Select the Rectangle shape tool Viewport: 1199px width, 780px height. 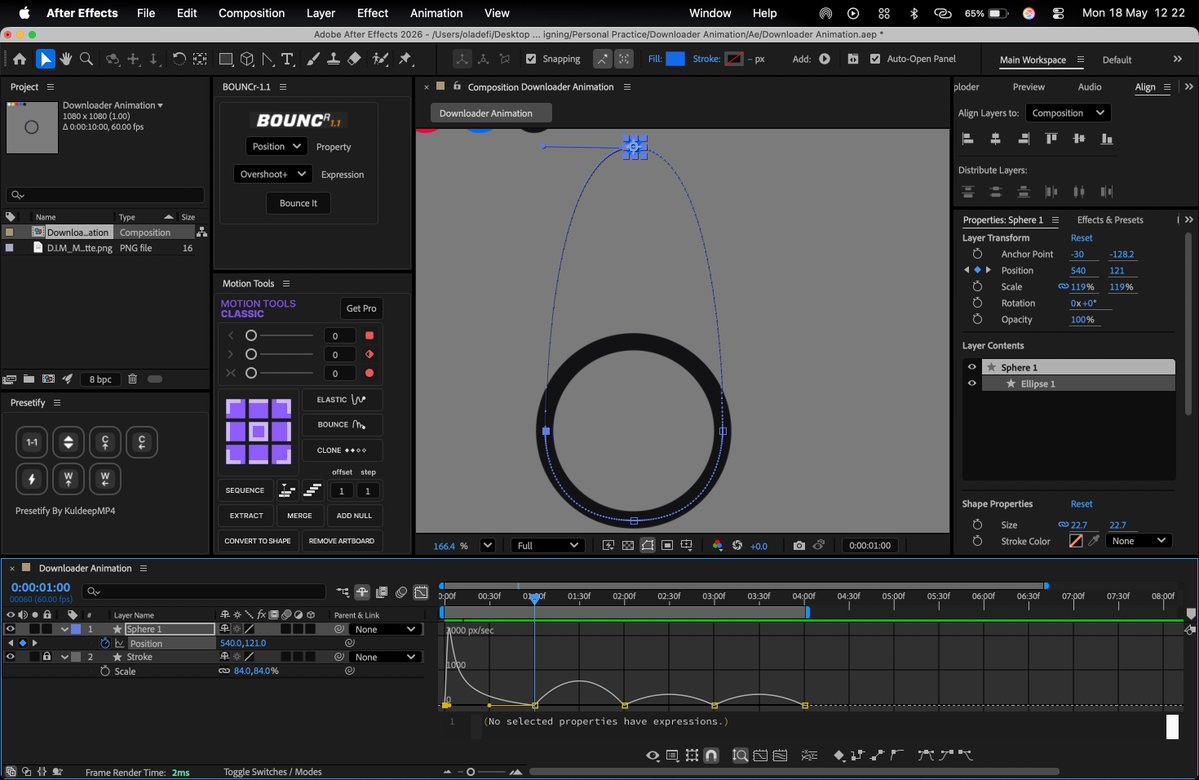tap(226, 59)
